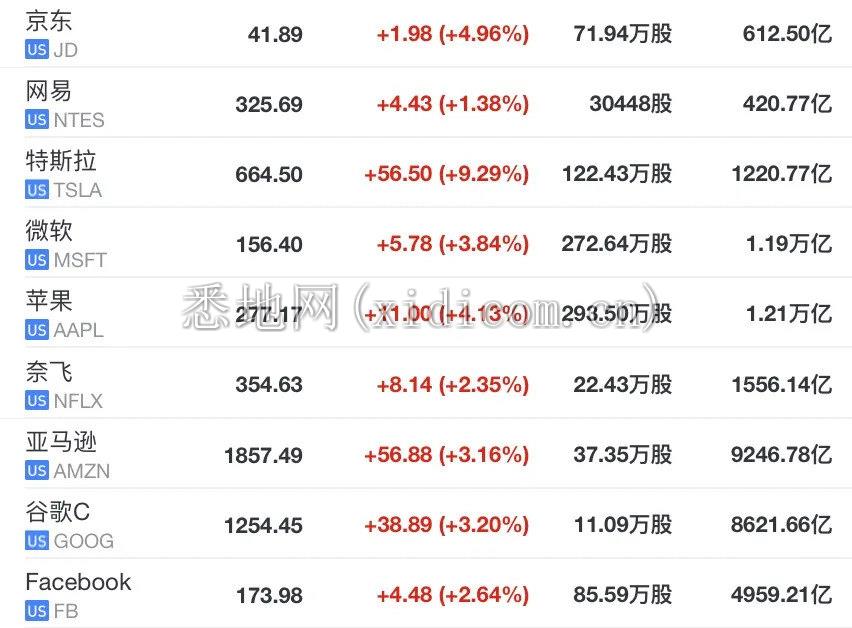The height and width of the screenshot is (628, 852).
Task: Select Tesla's +56.50 (+9.29%) change value
Action: pyautogui.click(x=446, y=174)
